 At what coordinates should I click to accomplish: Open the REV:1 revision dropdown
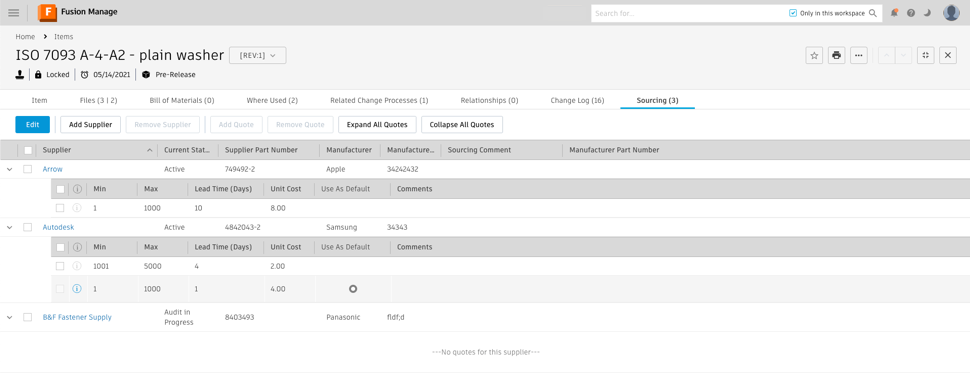[x=257, y=55]
